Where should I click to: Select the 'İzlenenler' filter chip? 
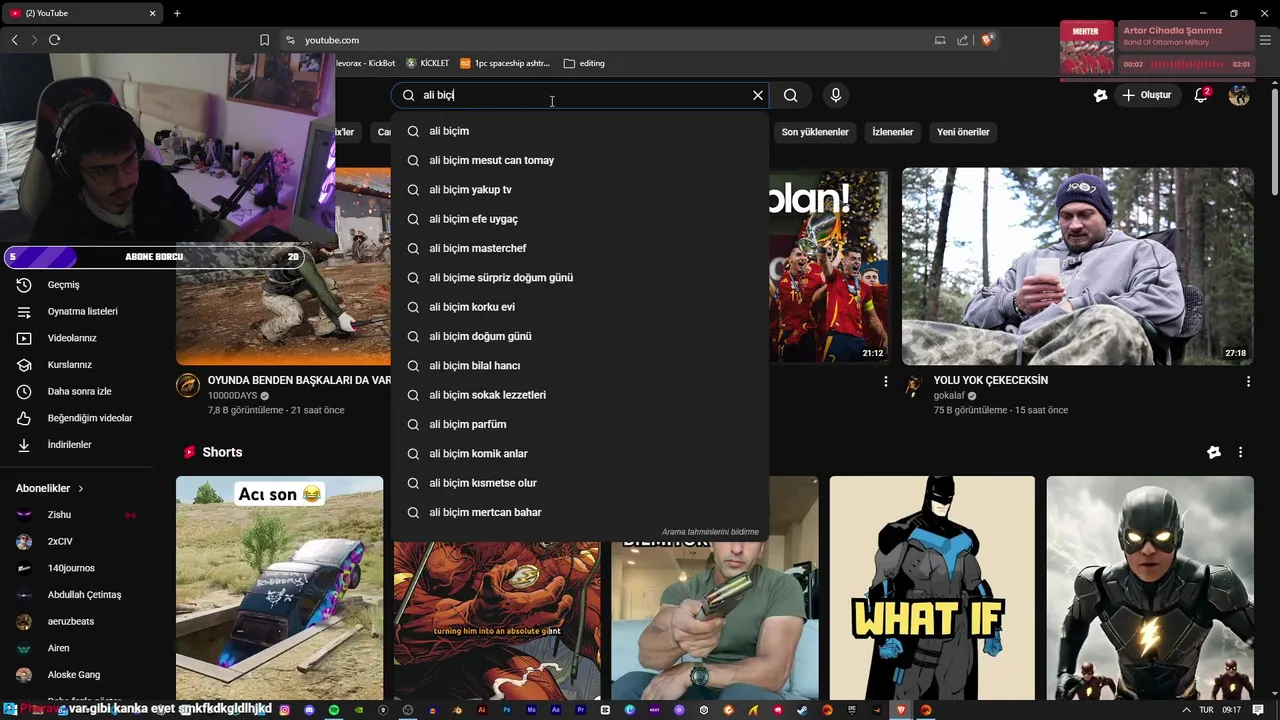coord(893,132)
